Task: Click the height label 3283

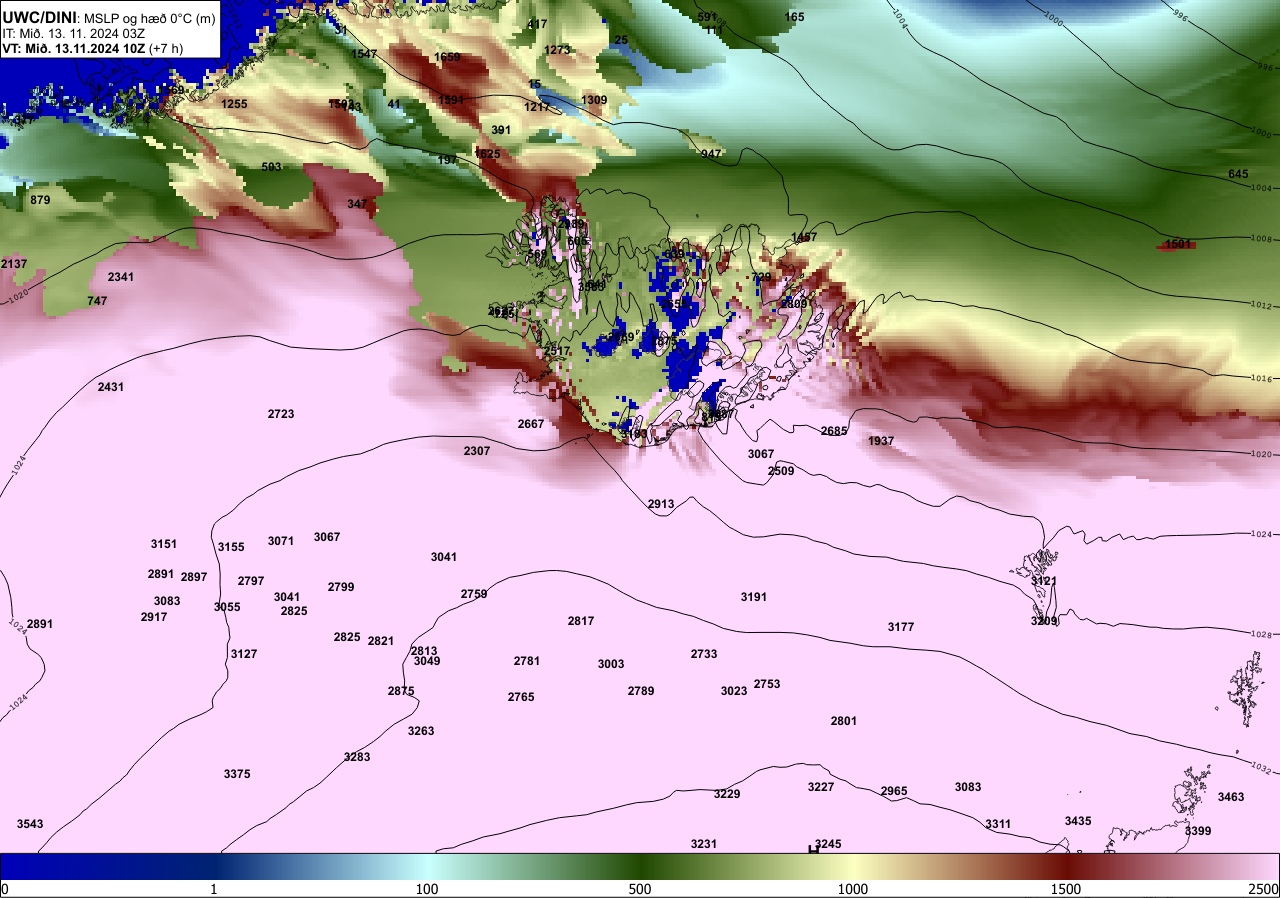Action: coord(357,757)
